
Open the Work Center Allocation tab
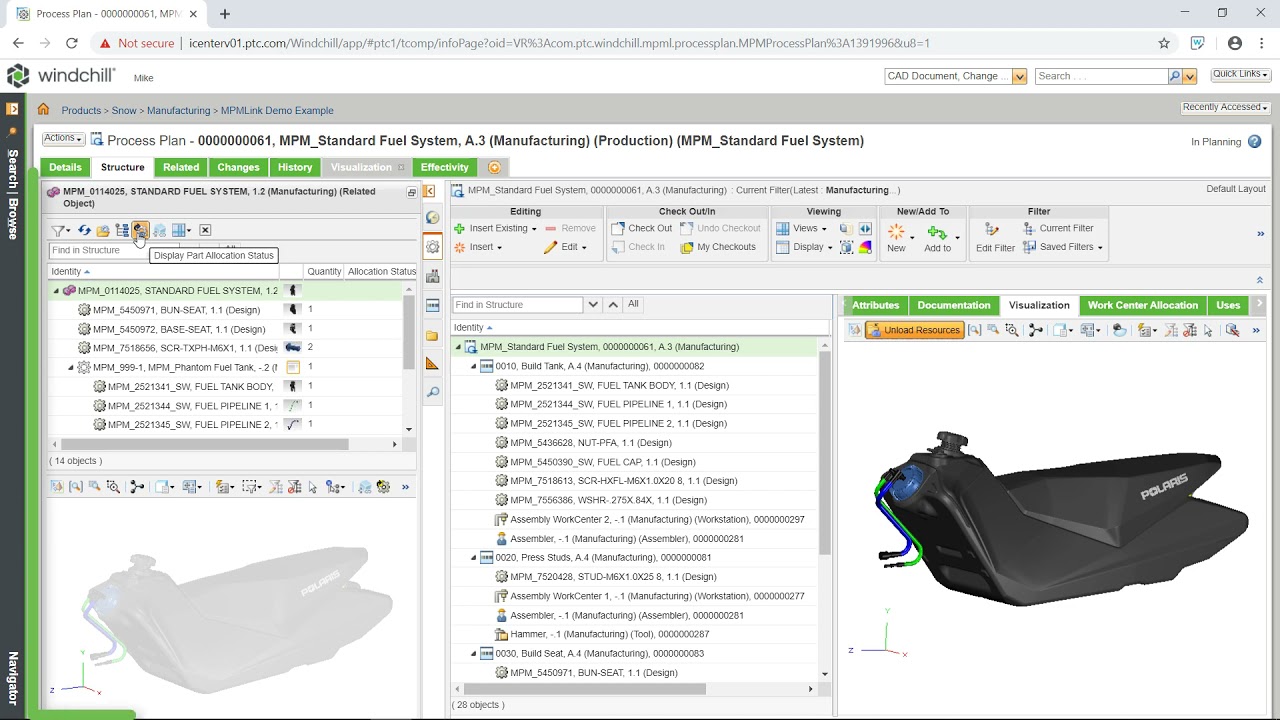1143,305
